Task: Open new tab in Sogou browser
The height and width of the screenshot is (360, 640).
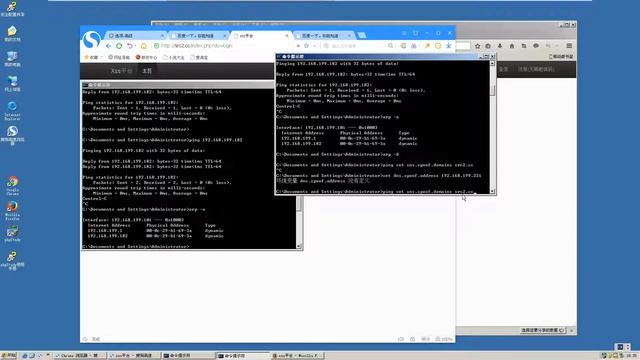Action: pos(362,36)
